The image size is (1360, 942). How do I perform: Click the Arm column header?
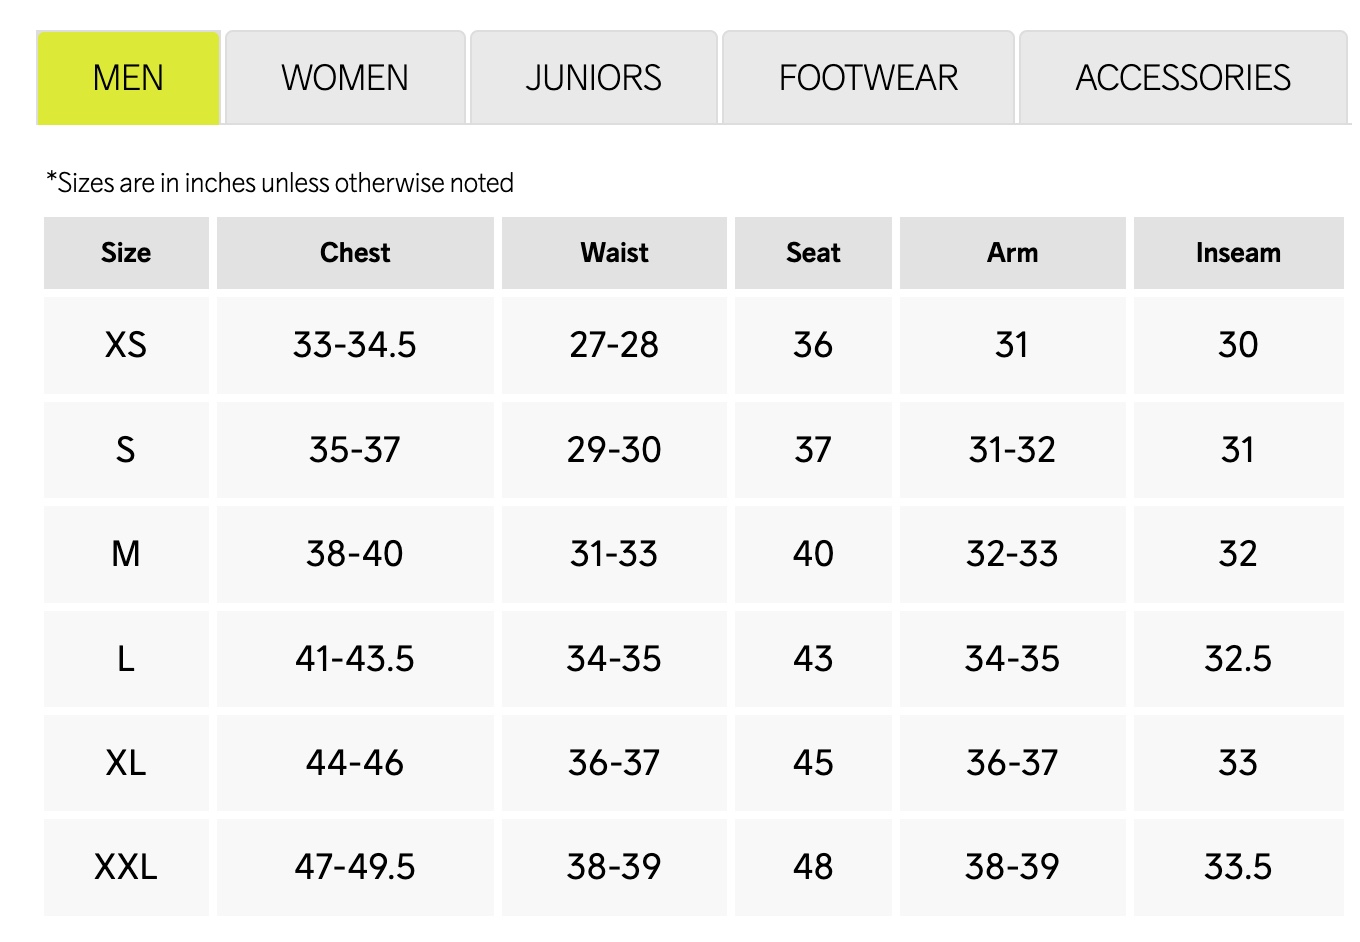coord(1012,253)
